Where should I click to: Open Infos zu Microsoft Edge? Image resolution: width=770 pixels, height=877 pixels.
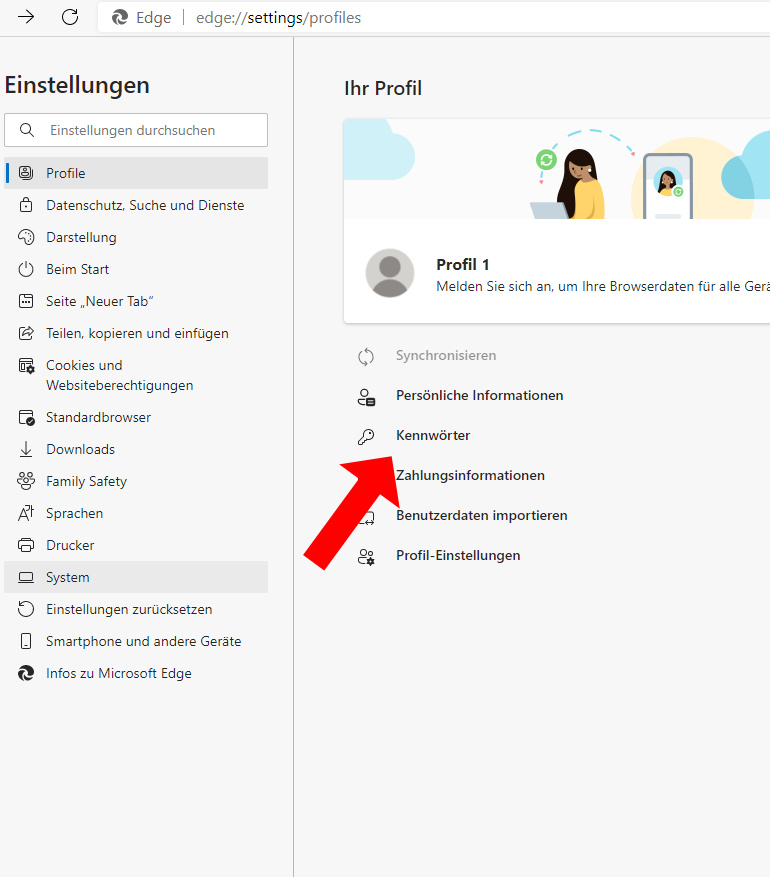click(x=119, y=673)
